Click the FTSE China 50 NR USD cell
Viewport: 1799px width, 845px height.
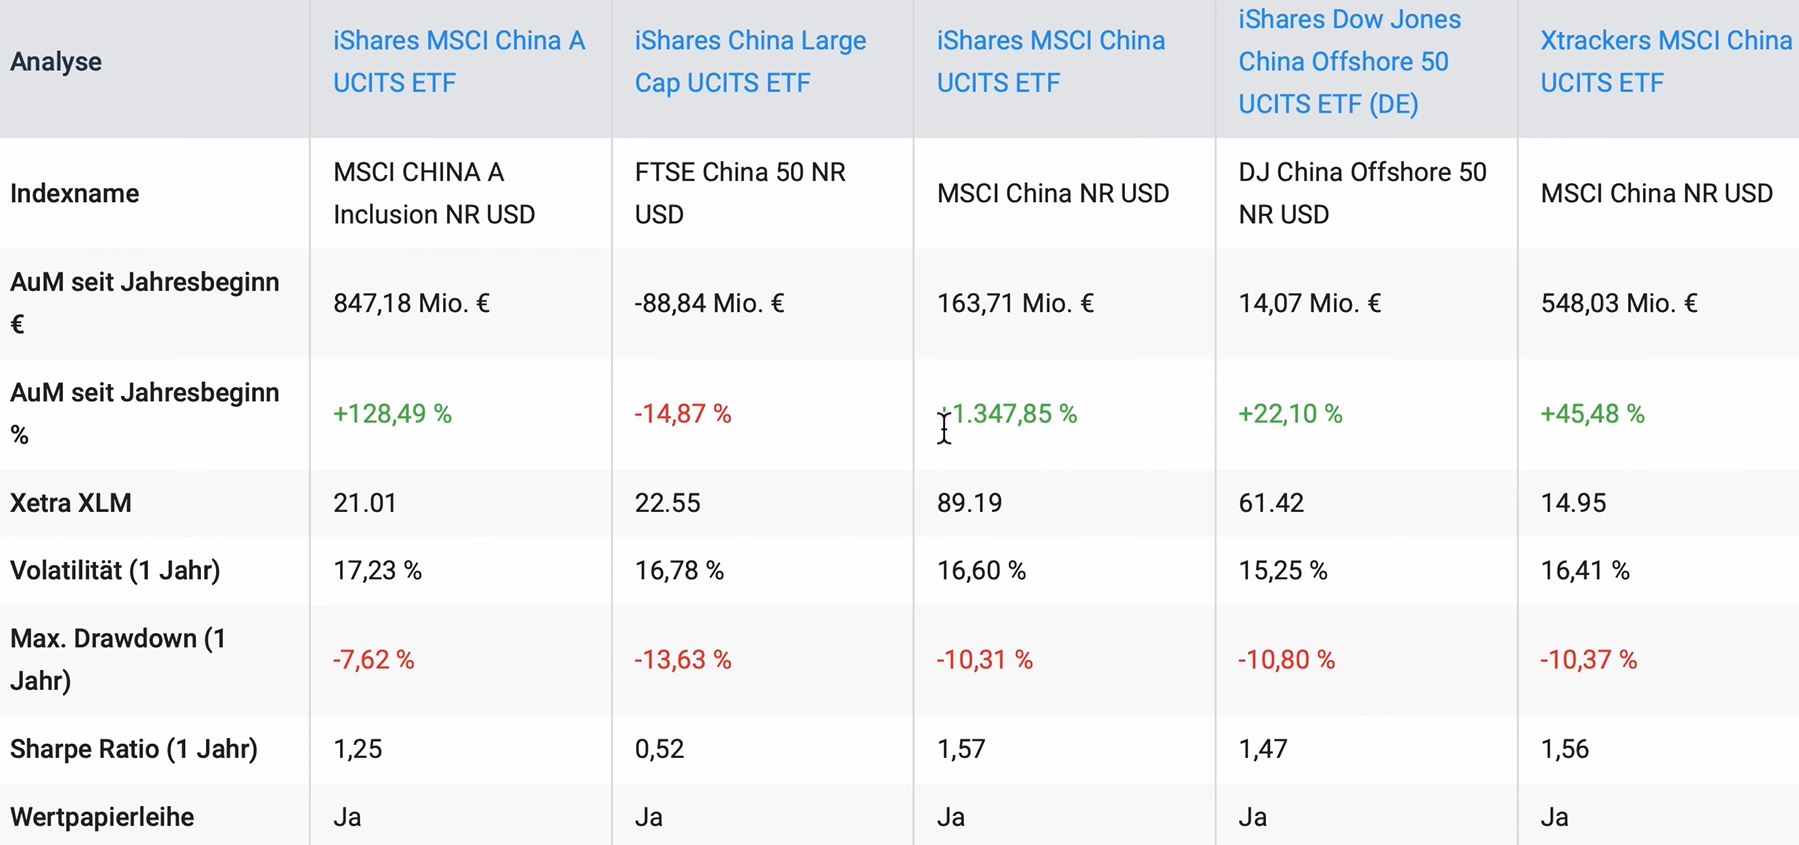click(x=740, y=193)
